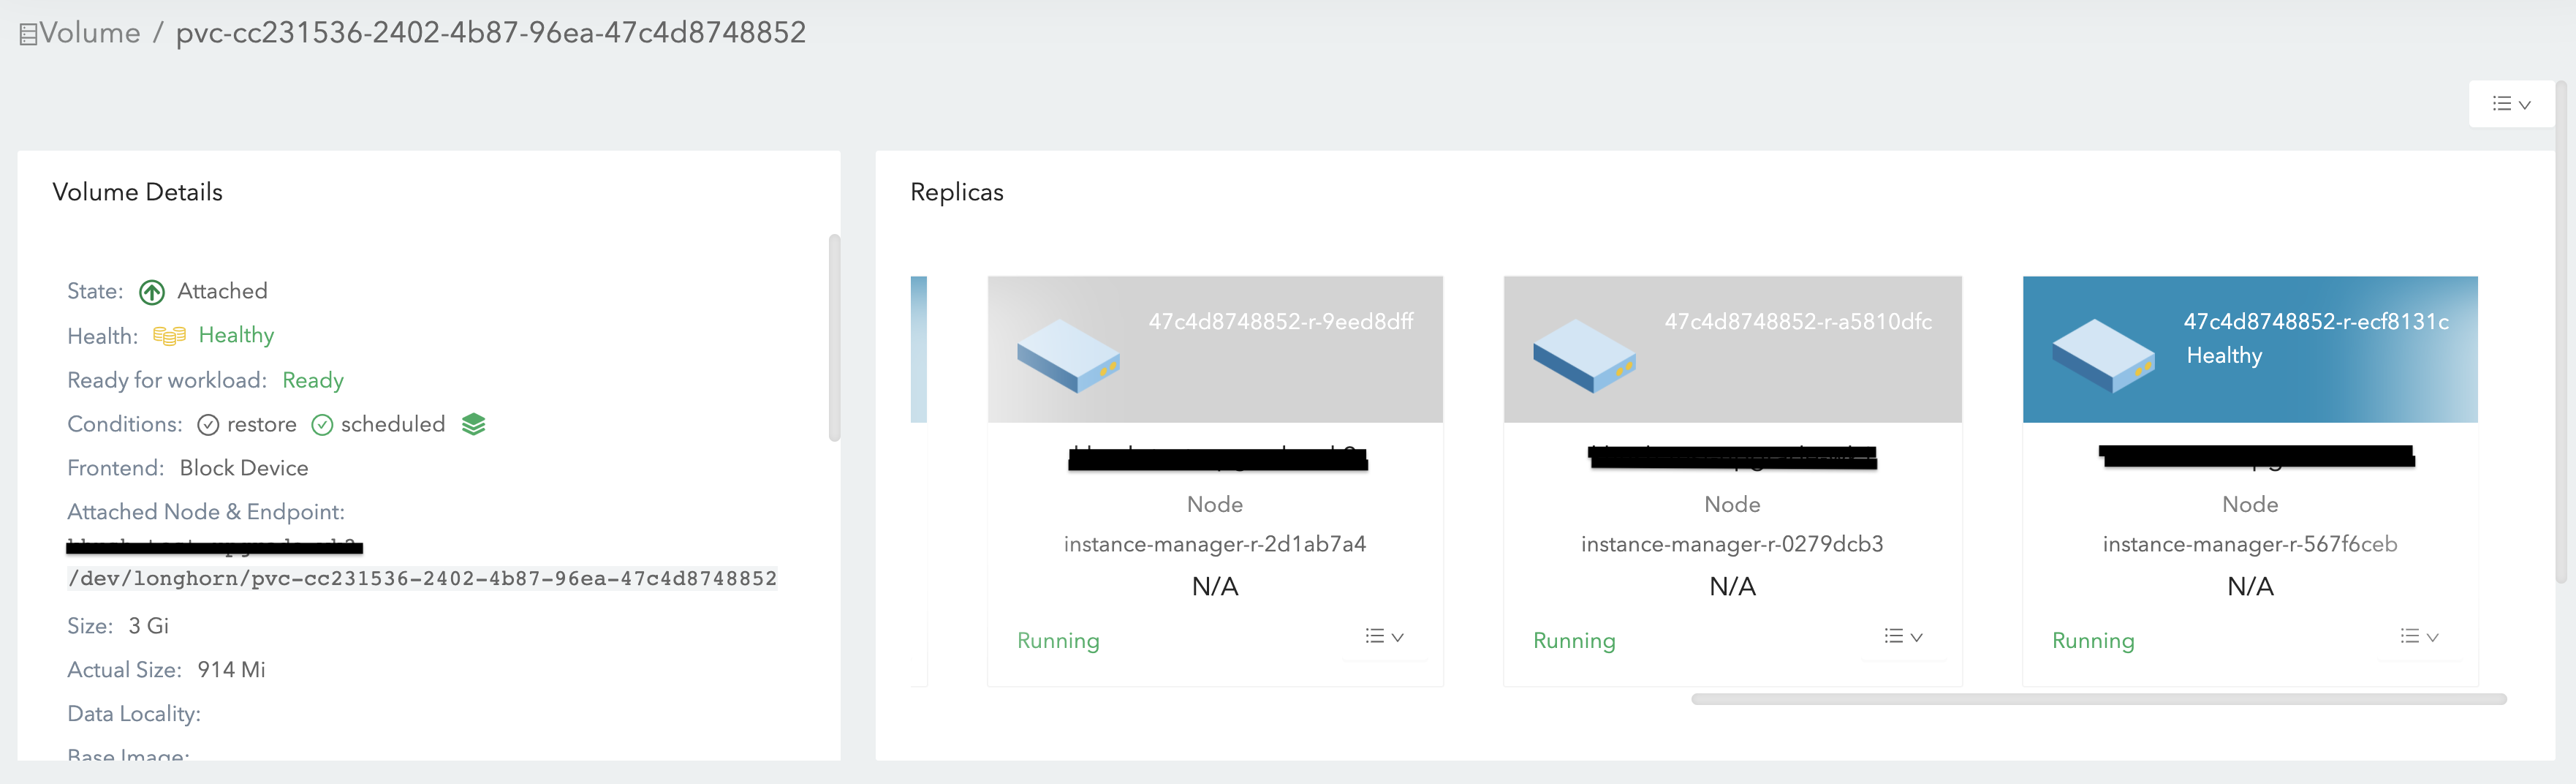Click the green attached state arrow icon

[x=152, y=292]
